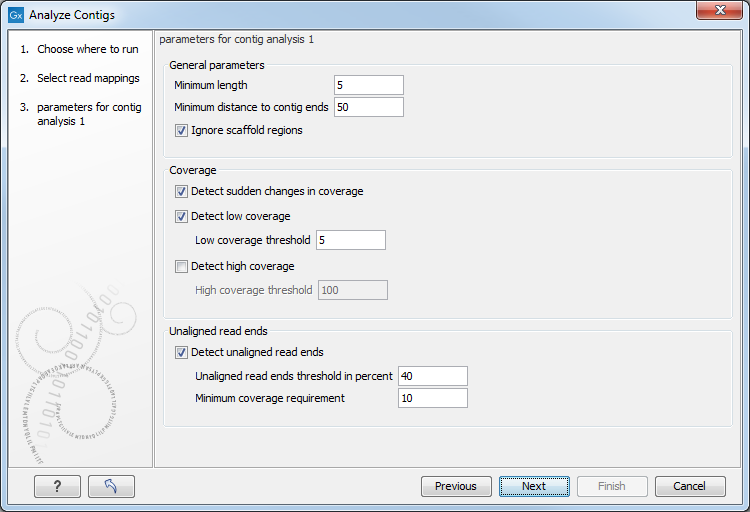Viewport: 750px width, 512px height.
Task: Click the General parameters group label
Action: [217, 65]
